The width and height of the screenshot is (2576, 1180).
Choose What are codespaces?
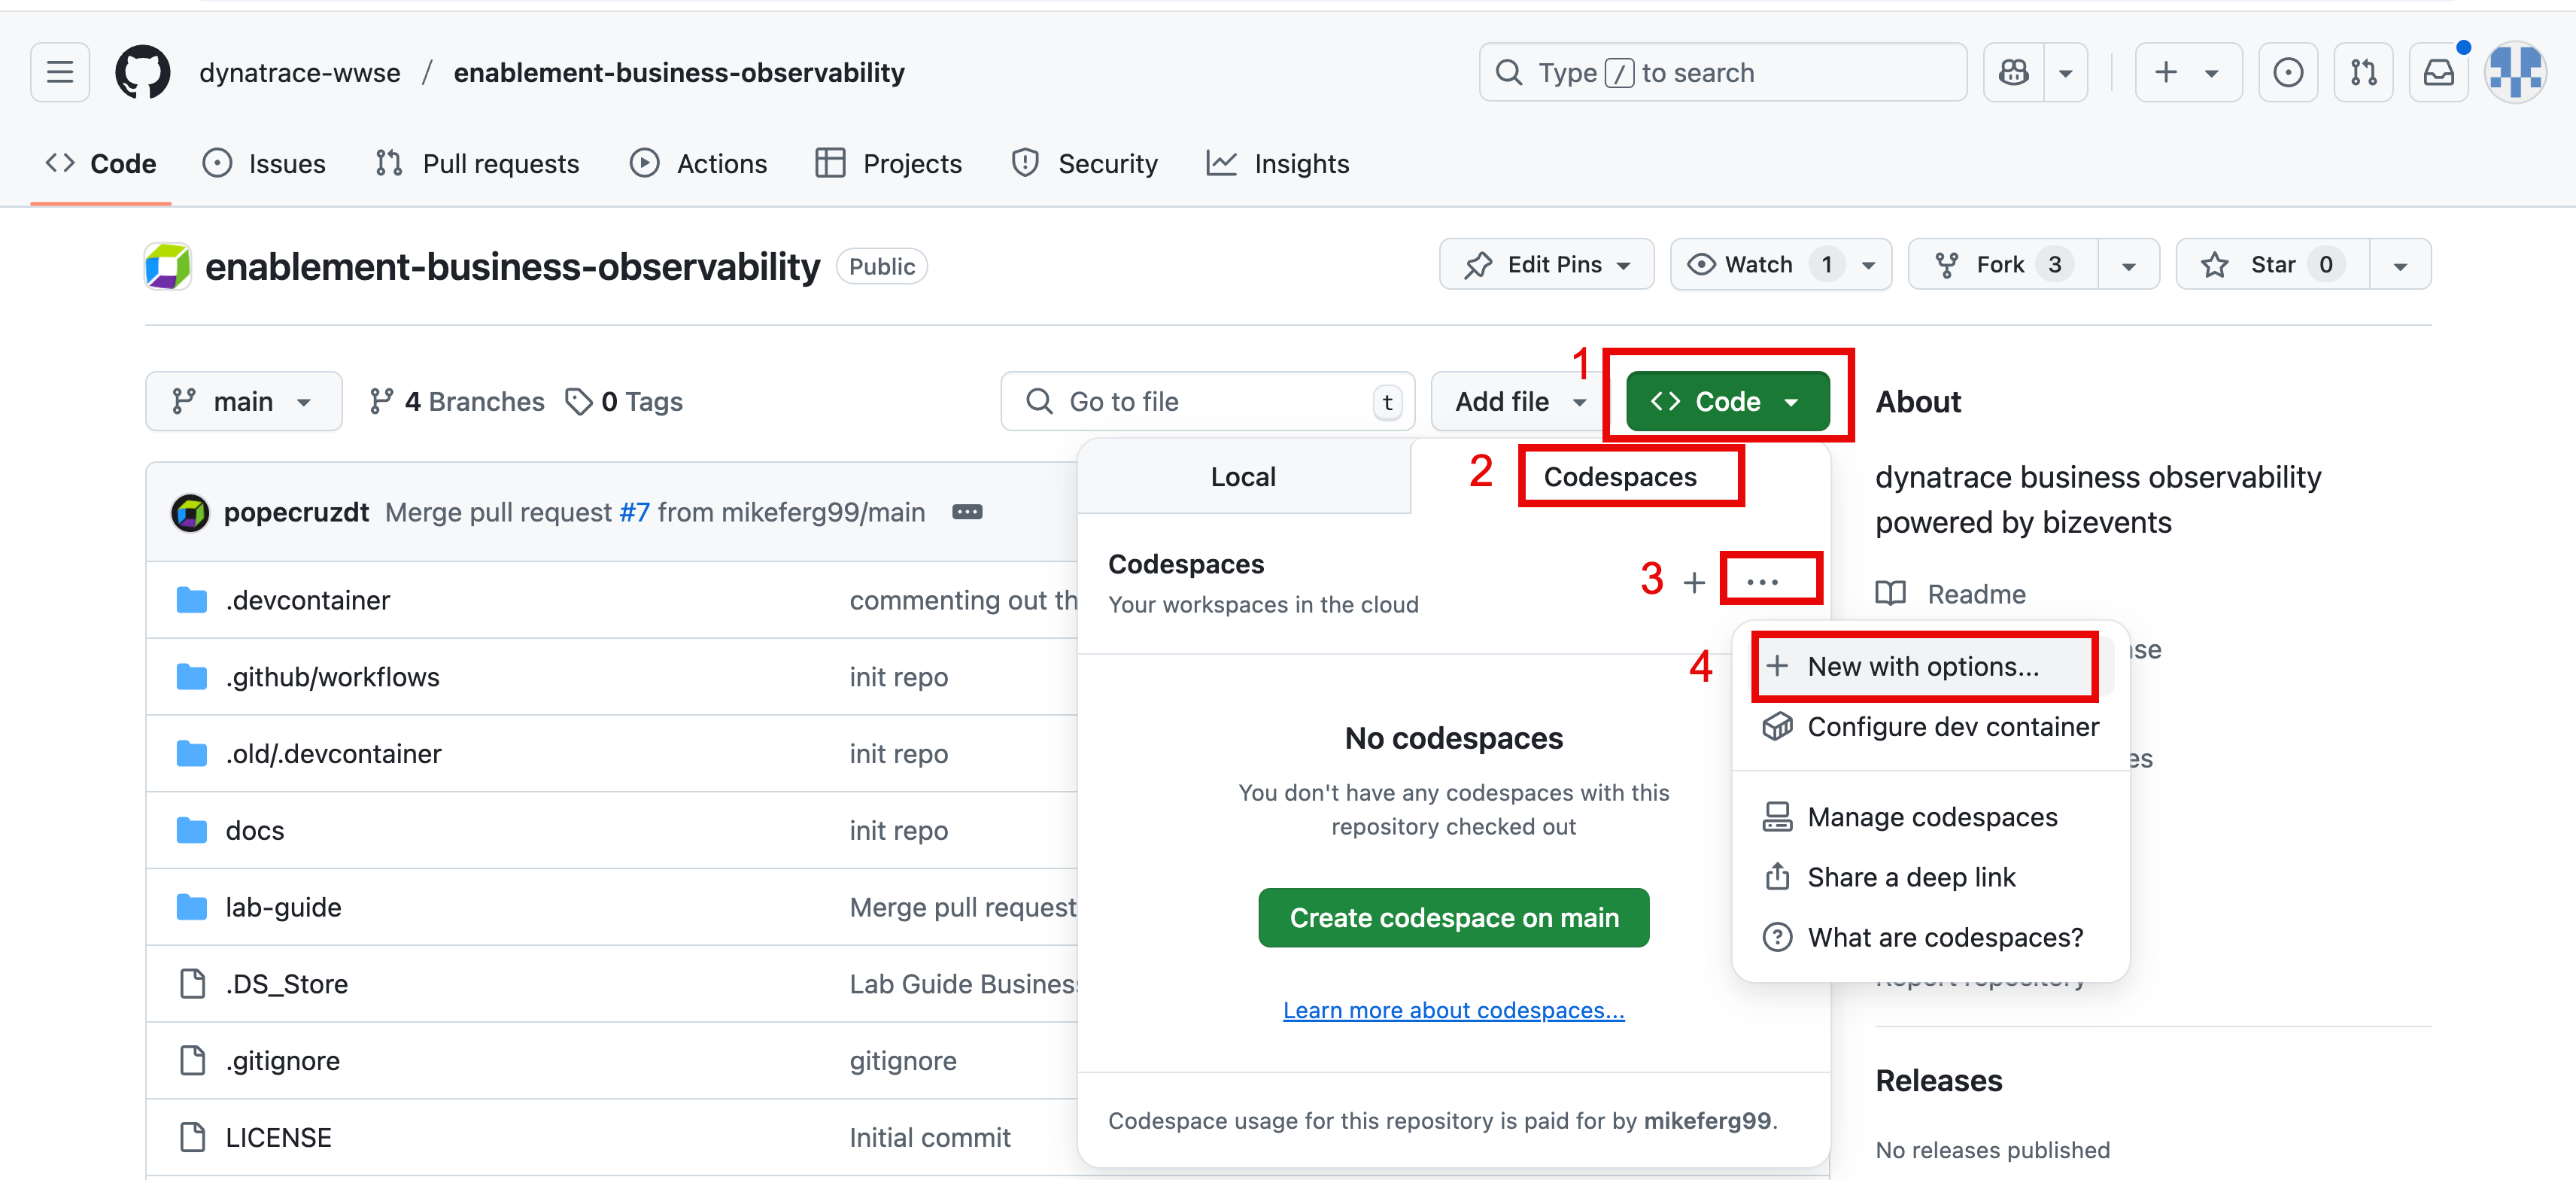coord(1931,937)
